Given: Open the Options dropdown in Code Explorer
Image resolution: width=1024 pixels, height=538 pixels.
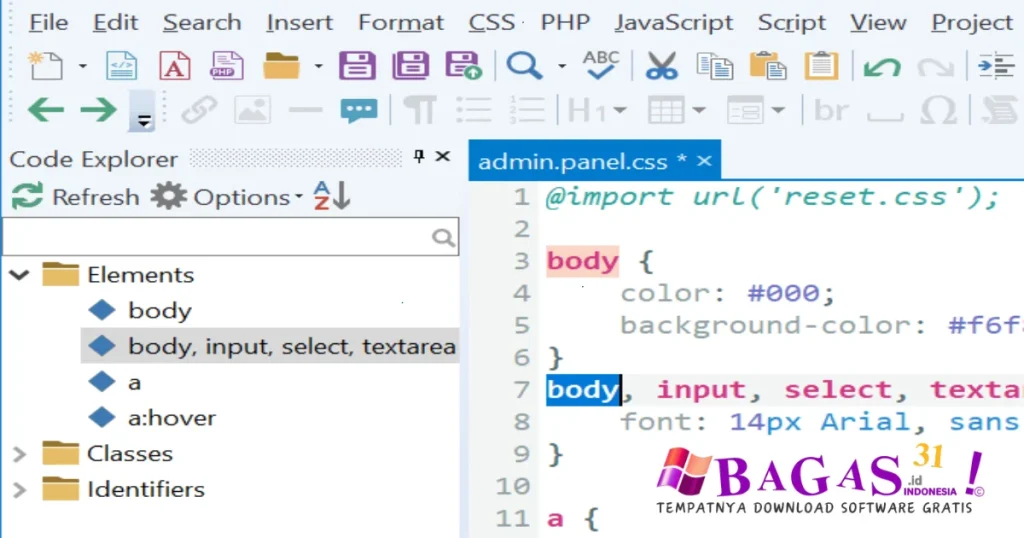Looking at the screenshot, I should pos(247,197).
